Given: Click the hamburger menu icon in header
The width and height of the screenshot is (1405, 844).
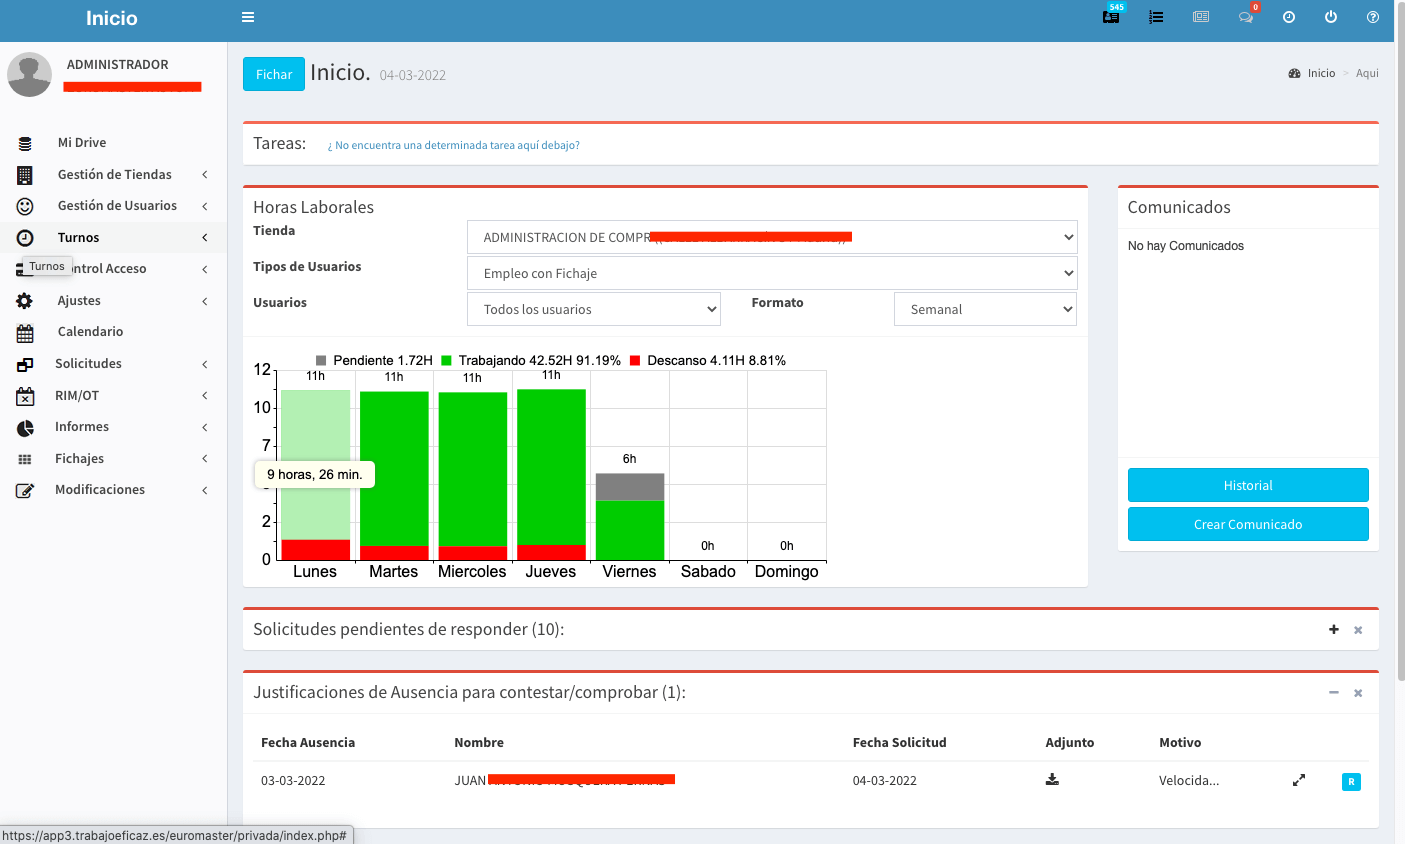Looking at the screenshot, I should tap(248, 17).
